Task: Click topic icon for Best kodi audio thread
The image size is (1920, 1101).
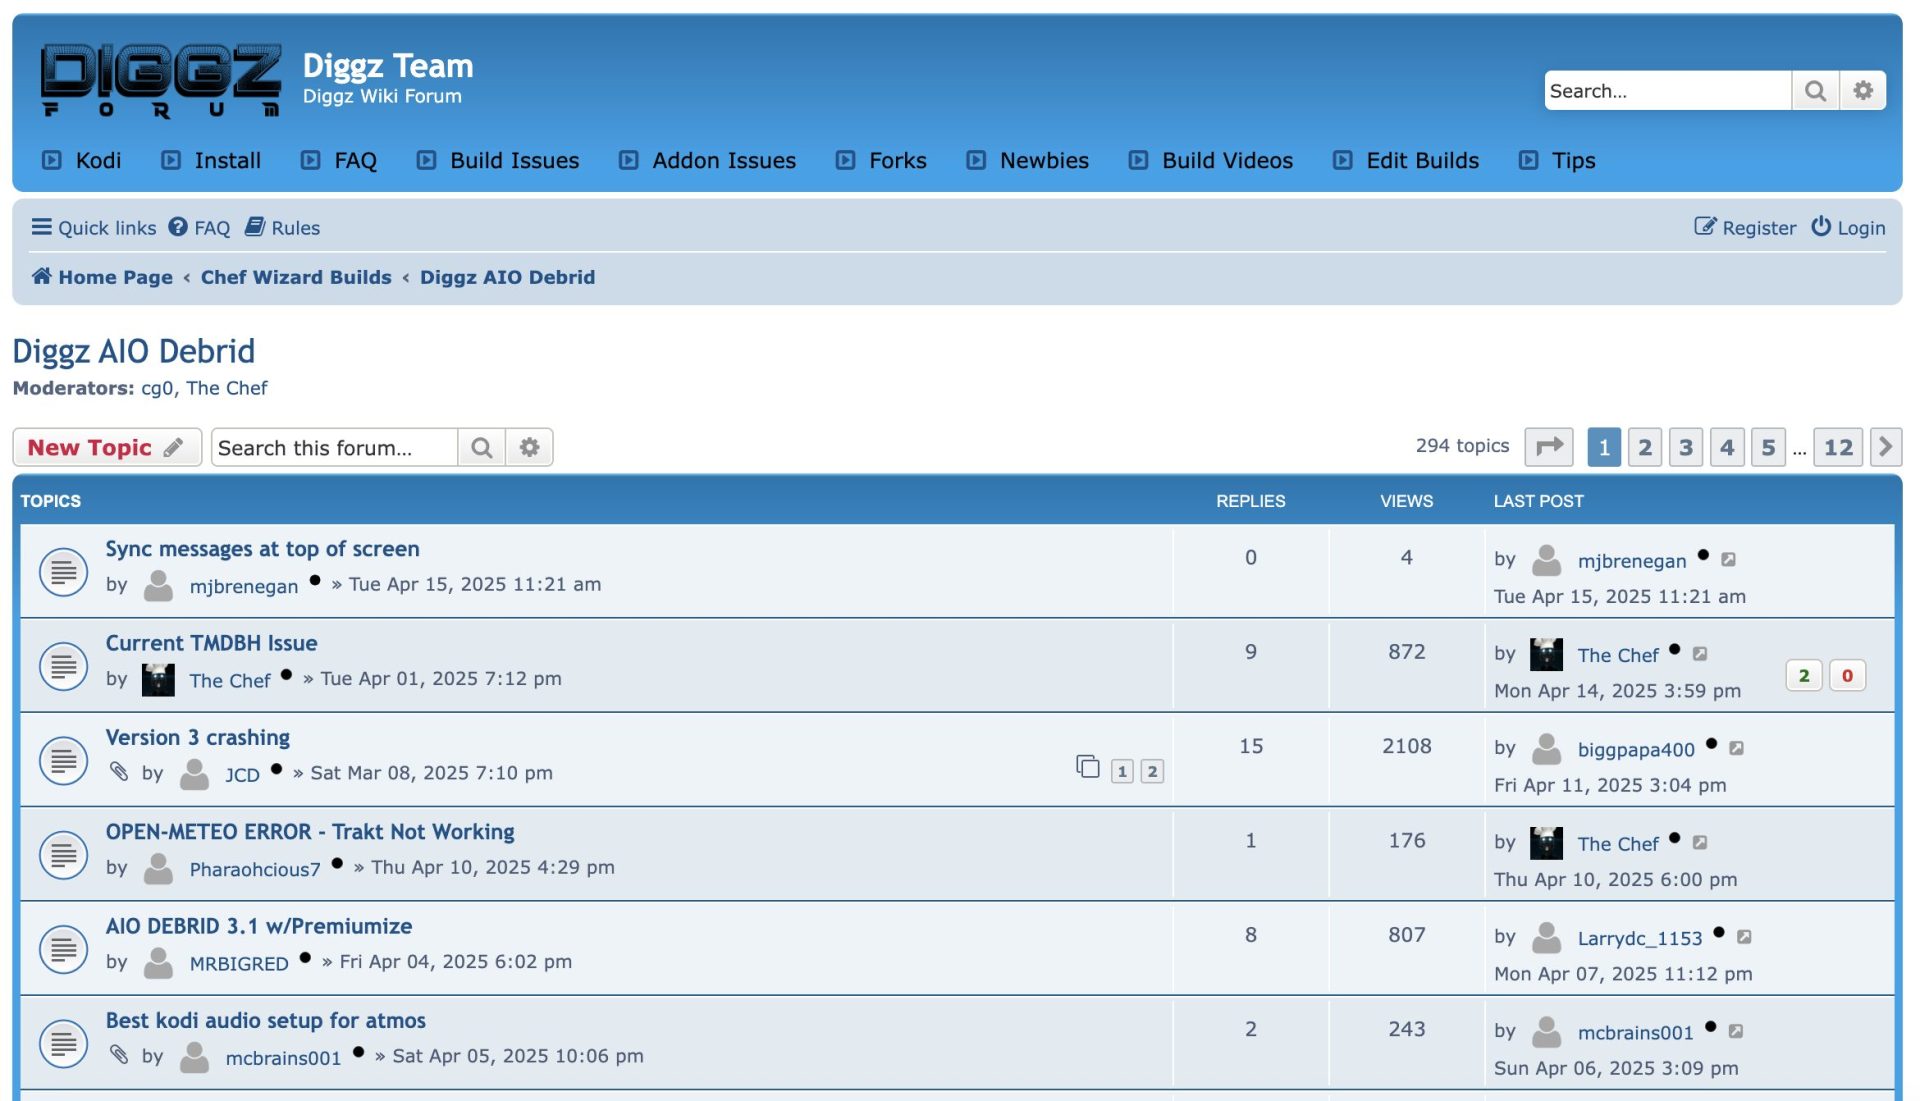Action: click(63, 1043)
